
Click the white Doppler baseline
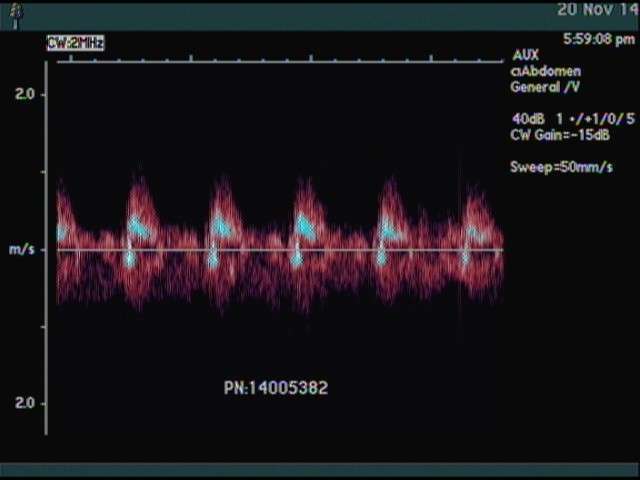pyautogui.click(x=280, y=250)
